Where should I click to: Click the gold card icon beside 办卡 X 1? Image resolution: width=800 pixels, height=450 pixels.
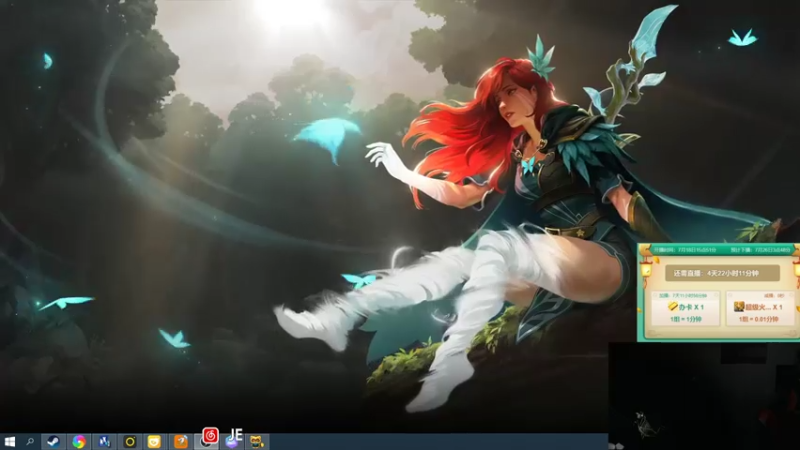[673, 307]
